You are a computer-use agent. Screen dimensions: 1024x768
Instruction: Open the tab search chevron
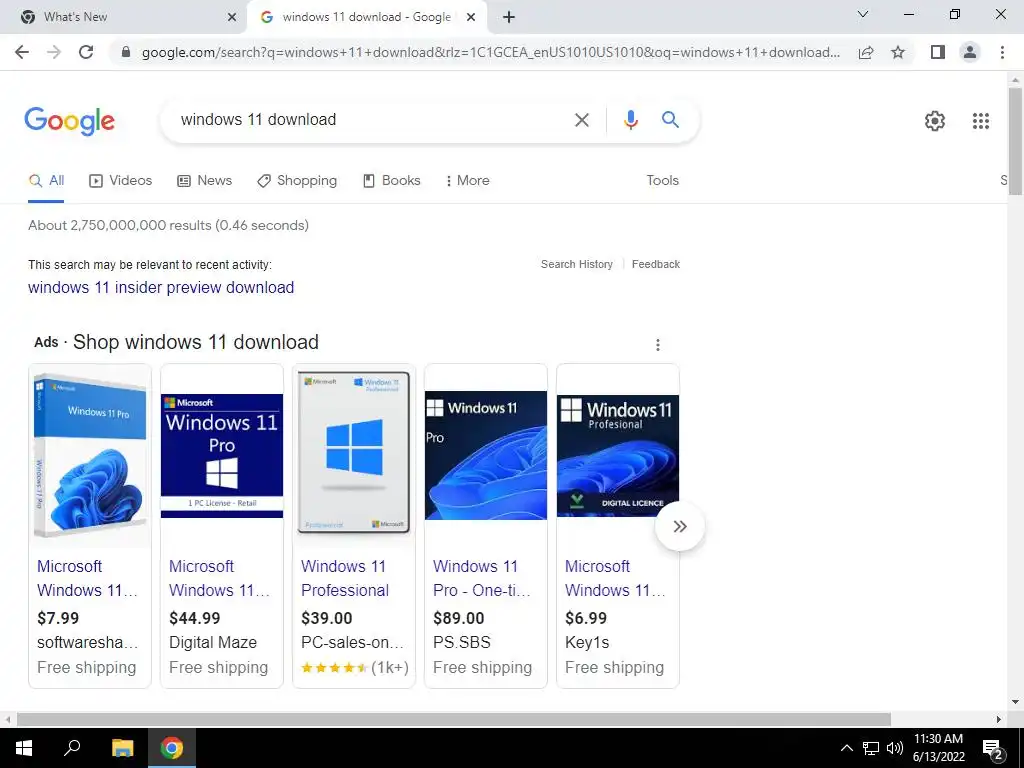863,14
